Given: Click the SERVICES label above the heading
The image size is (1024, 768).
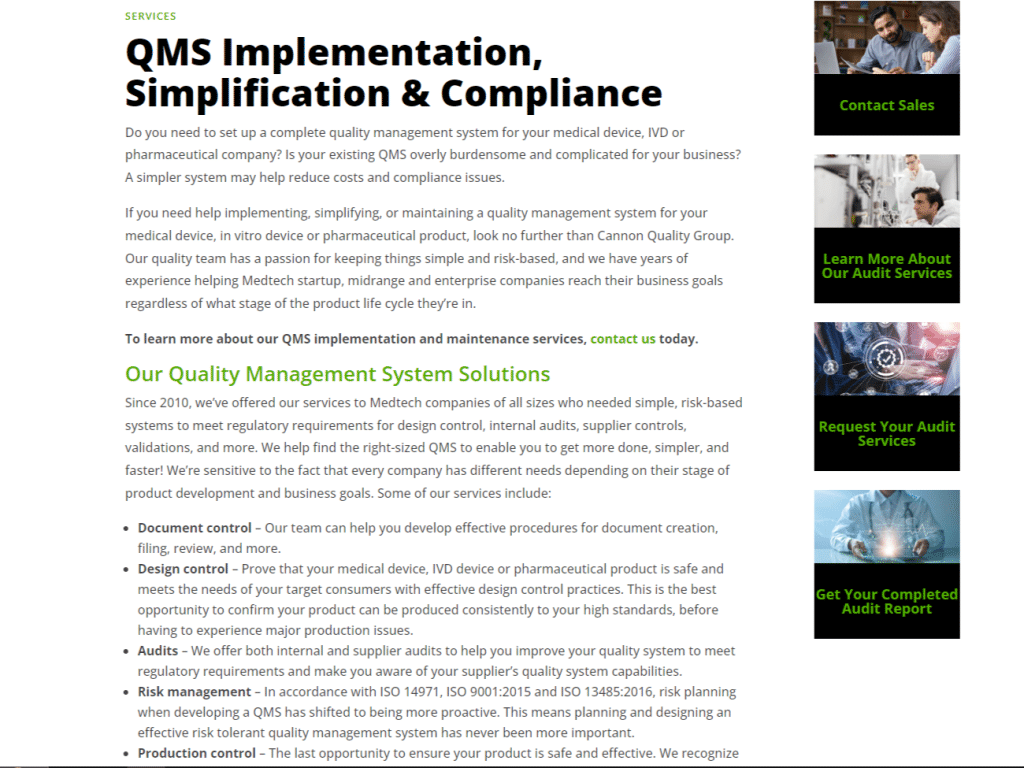Looking at the screenshot, I should pyautogui.click(x=150, y=16).
